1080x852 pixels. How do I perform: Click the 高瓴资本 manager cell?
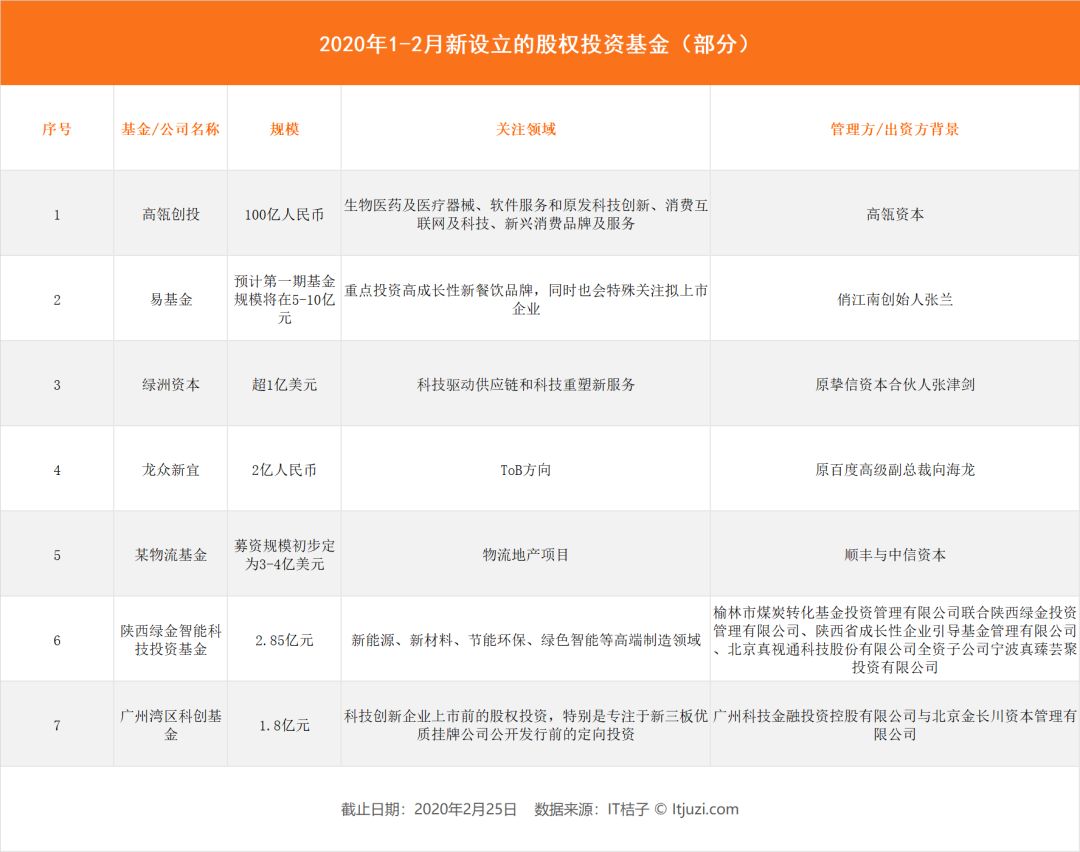click(x=894, y=214)
